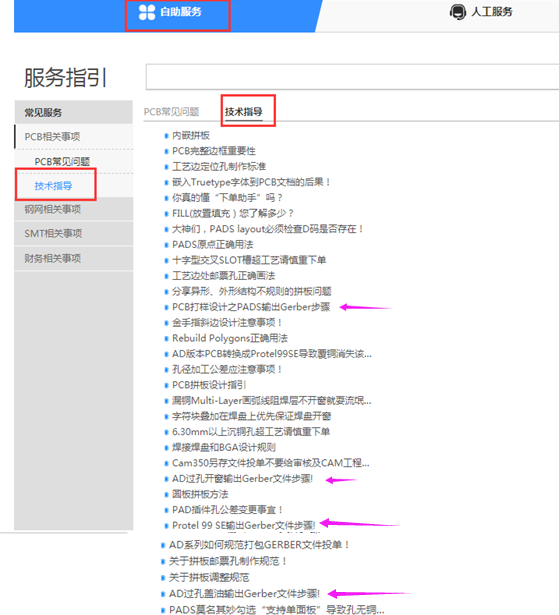Viewport: 559px width, 615px height.
Task: Click the search input field
Action: [x=352, y=77]
